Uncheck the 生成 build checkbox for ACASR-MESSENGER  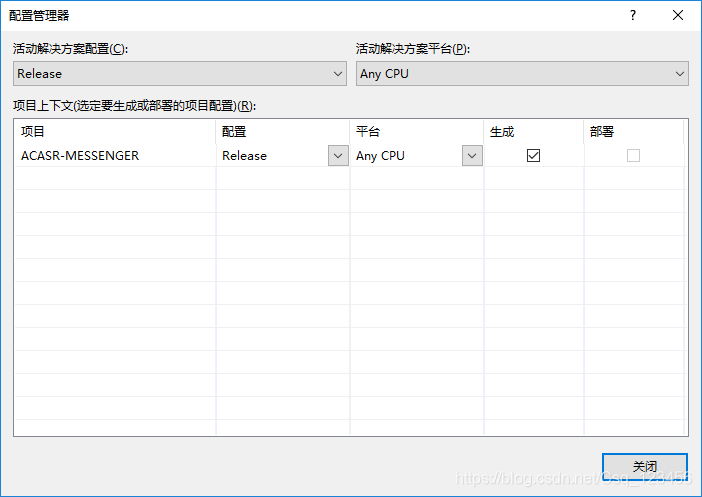(x=533, y=155)
